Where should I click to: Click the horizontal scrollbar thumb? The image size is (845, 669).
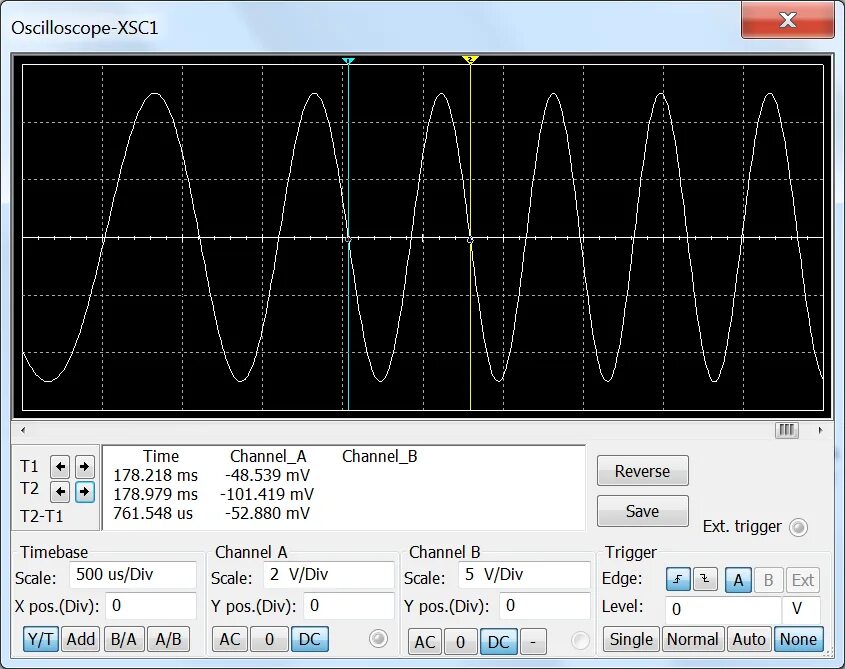click(x=786, y=430)
